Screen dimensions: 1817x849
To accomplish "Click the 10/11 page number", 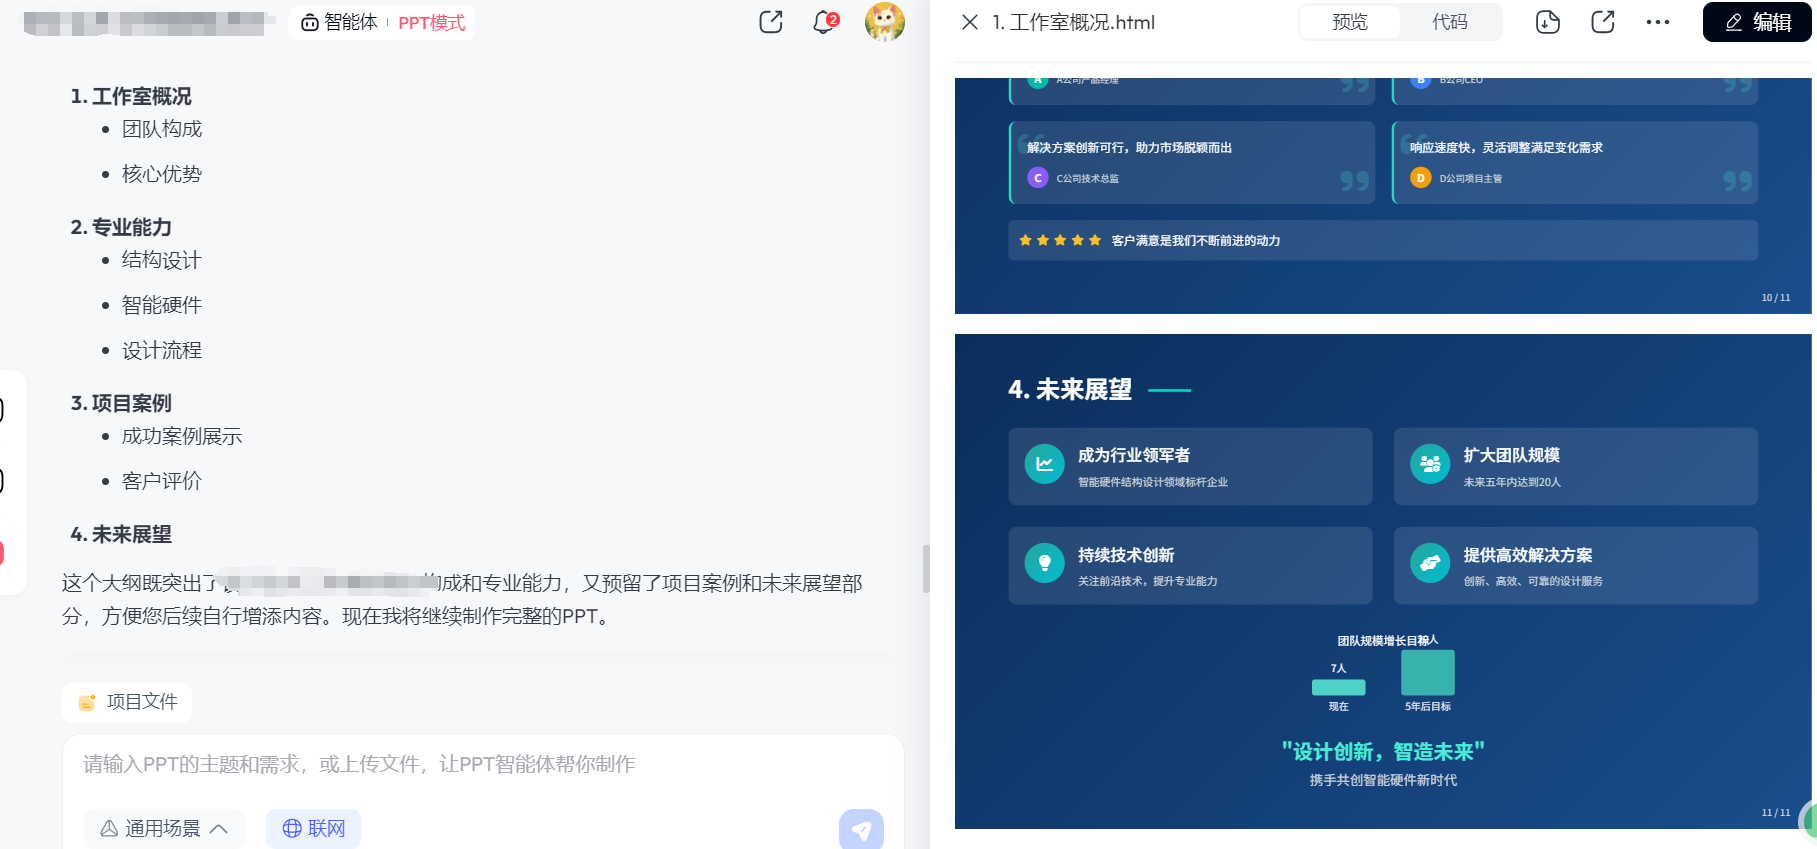I will (1776, 298).
